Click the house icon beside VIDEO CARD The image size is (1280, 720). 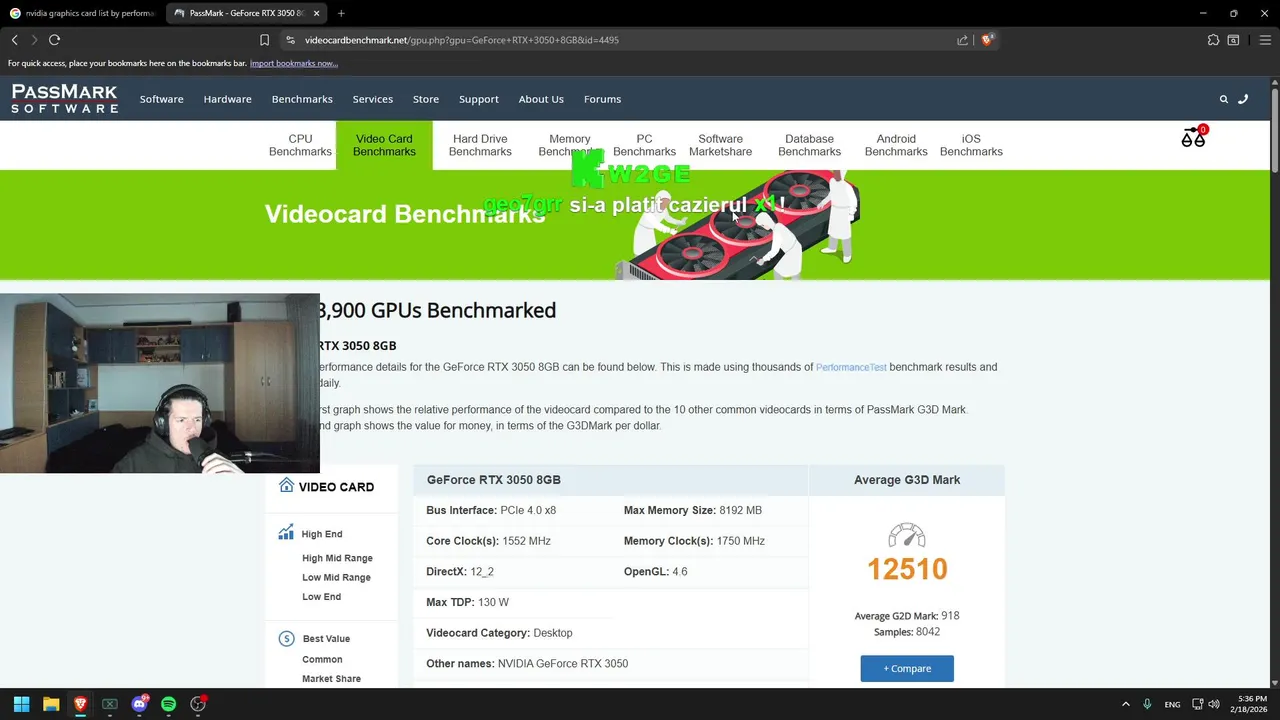pyautogui.click(x=287, y=485)
